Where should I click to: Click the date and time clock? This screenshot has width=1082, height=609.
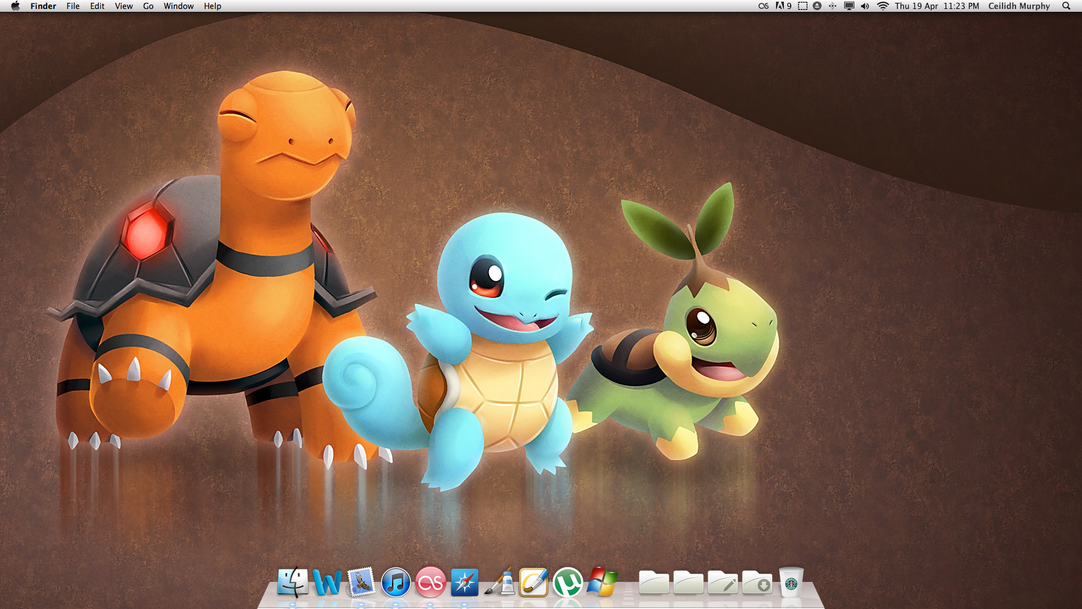pos(937,6)
